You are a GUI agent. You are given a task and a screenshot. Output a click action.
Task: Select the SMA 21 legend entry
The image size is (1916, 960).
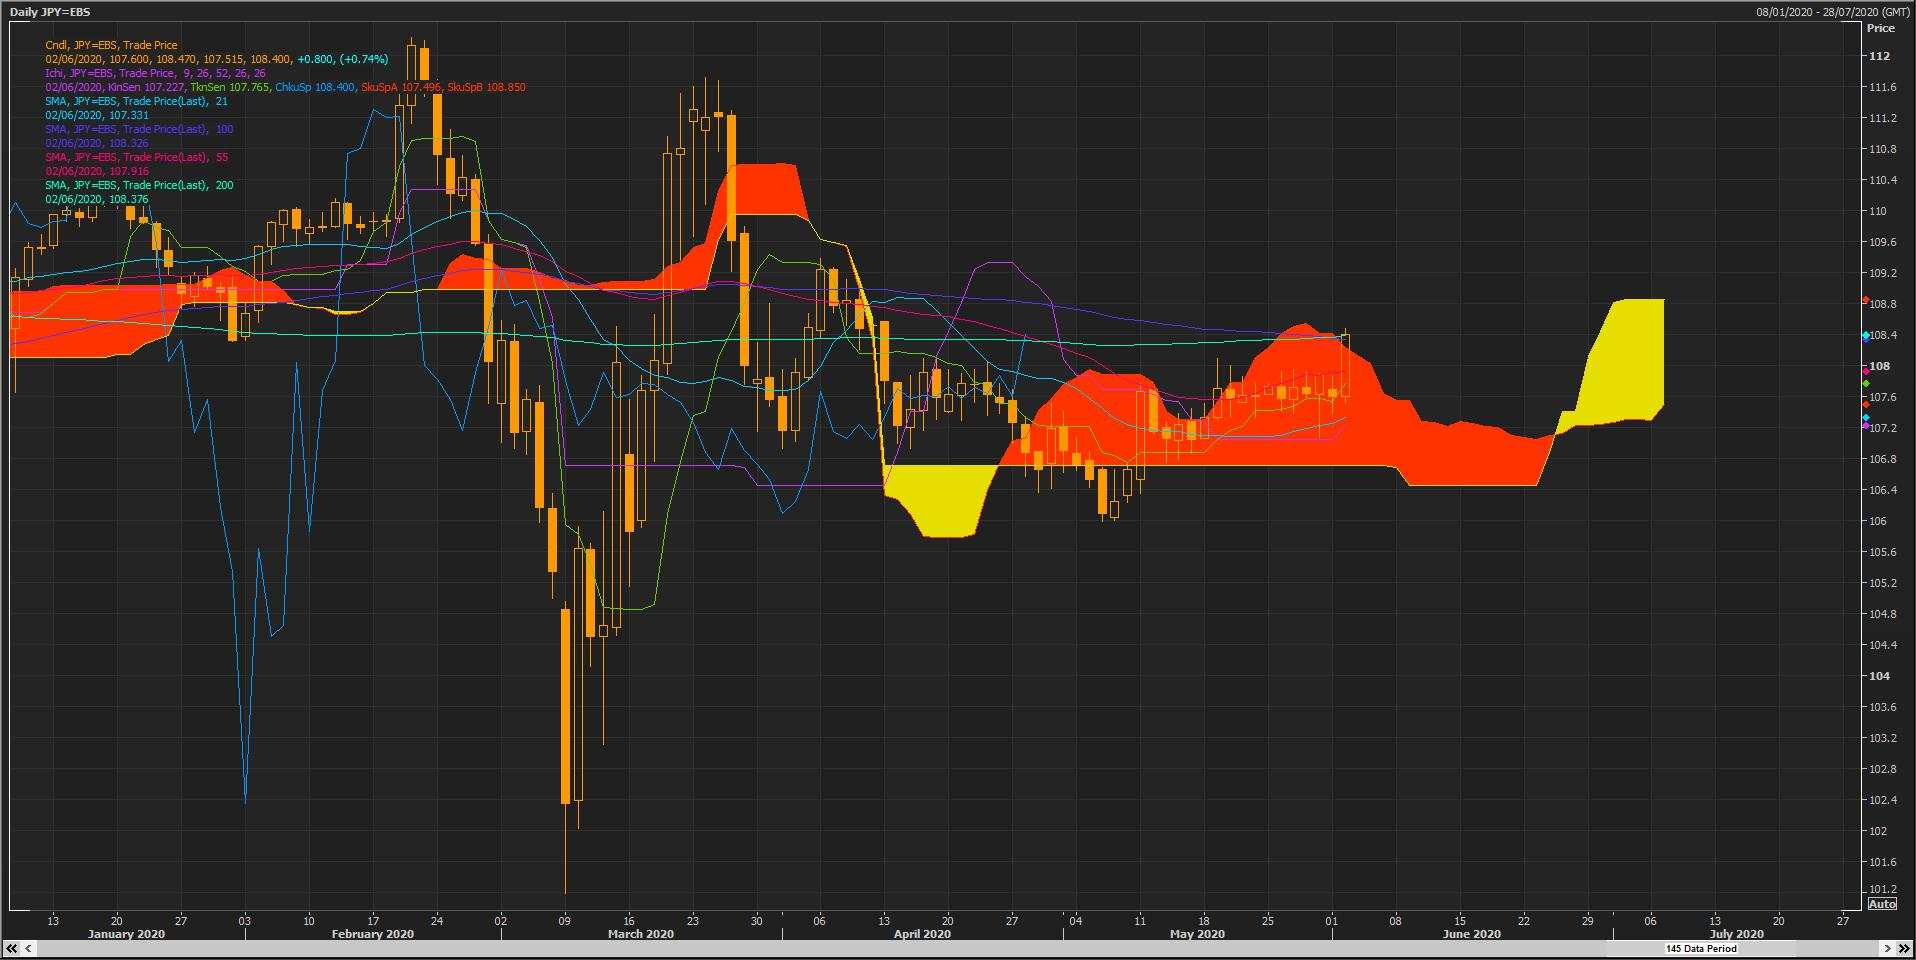click(136, 101)
